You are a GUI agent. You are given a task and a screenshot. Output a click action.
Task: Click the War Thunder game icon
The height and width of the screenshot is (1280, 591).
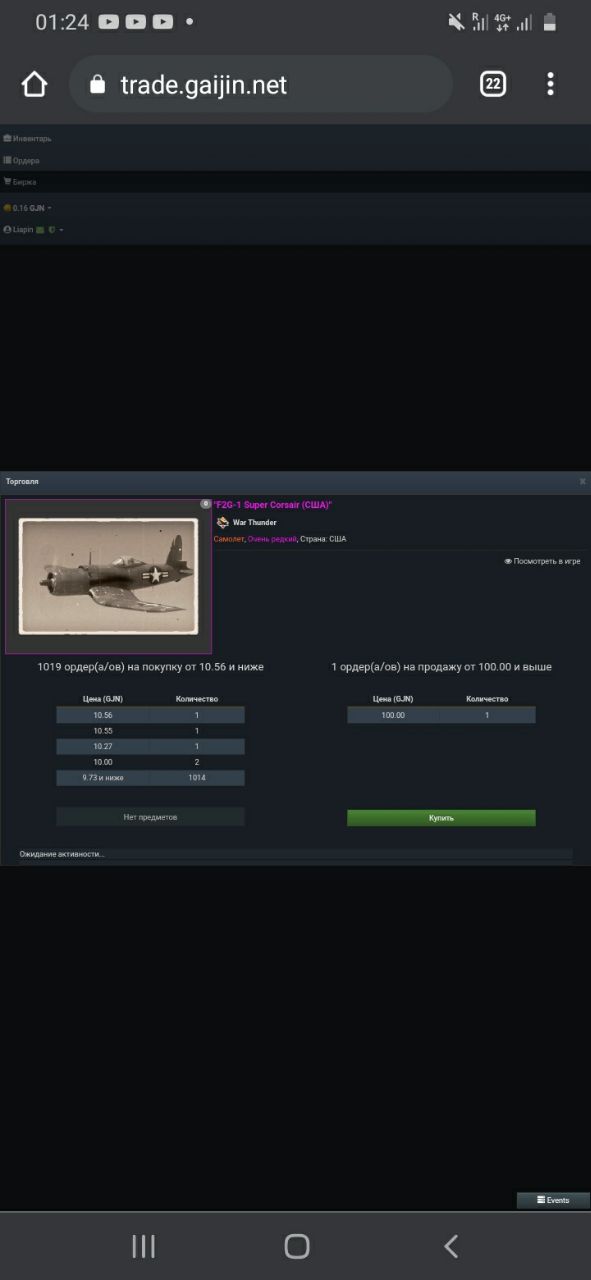point(223,522)
